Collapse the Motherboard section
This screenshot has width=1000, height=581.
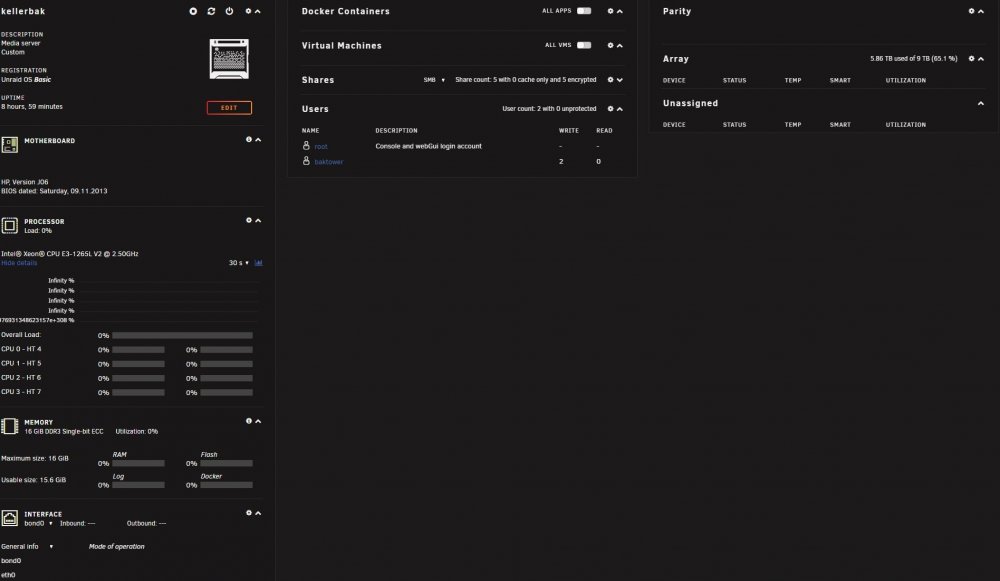258,140
